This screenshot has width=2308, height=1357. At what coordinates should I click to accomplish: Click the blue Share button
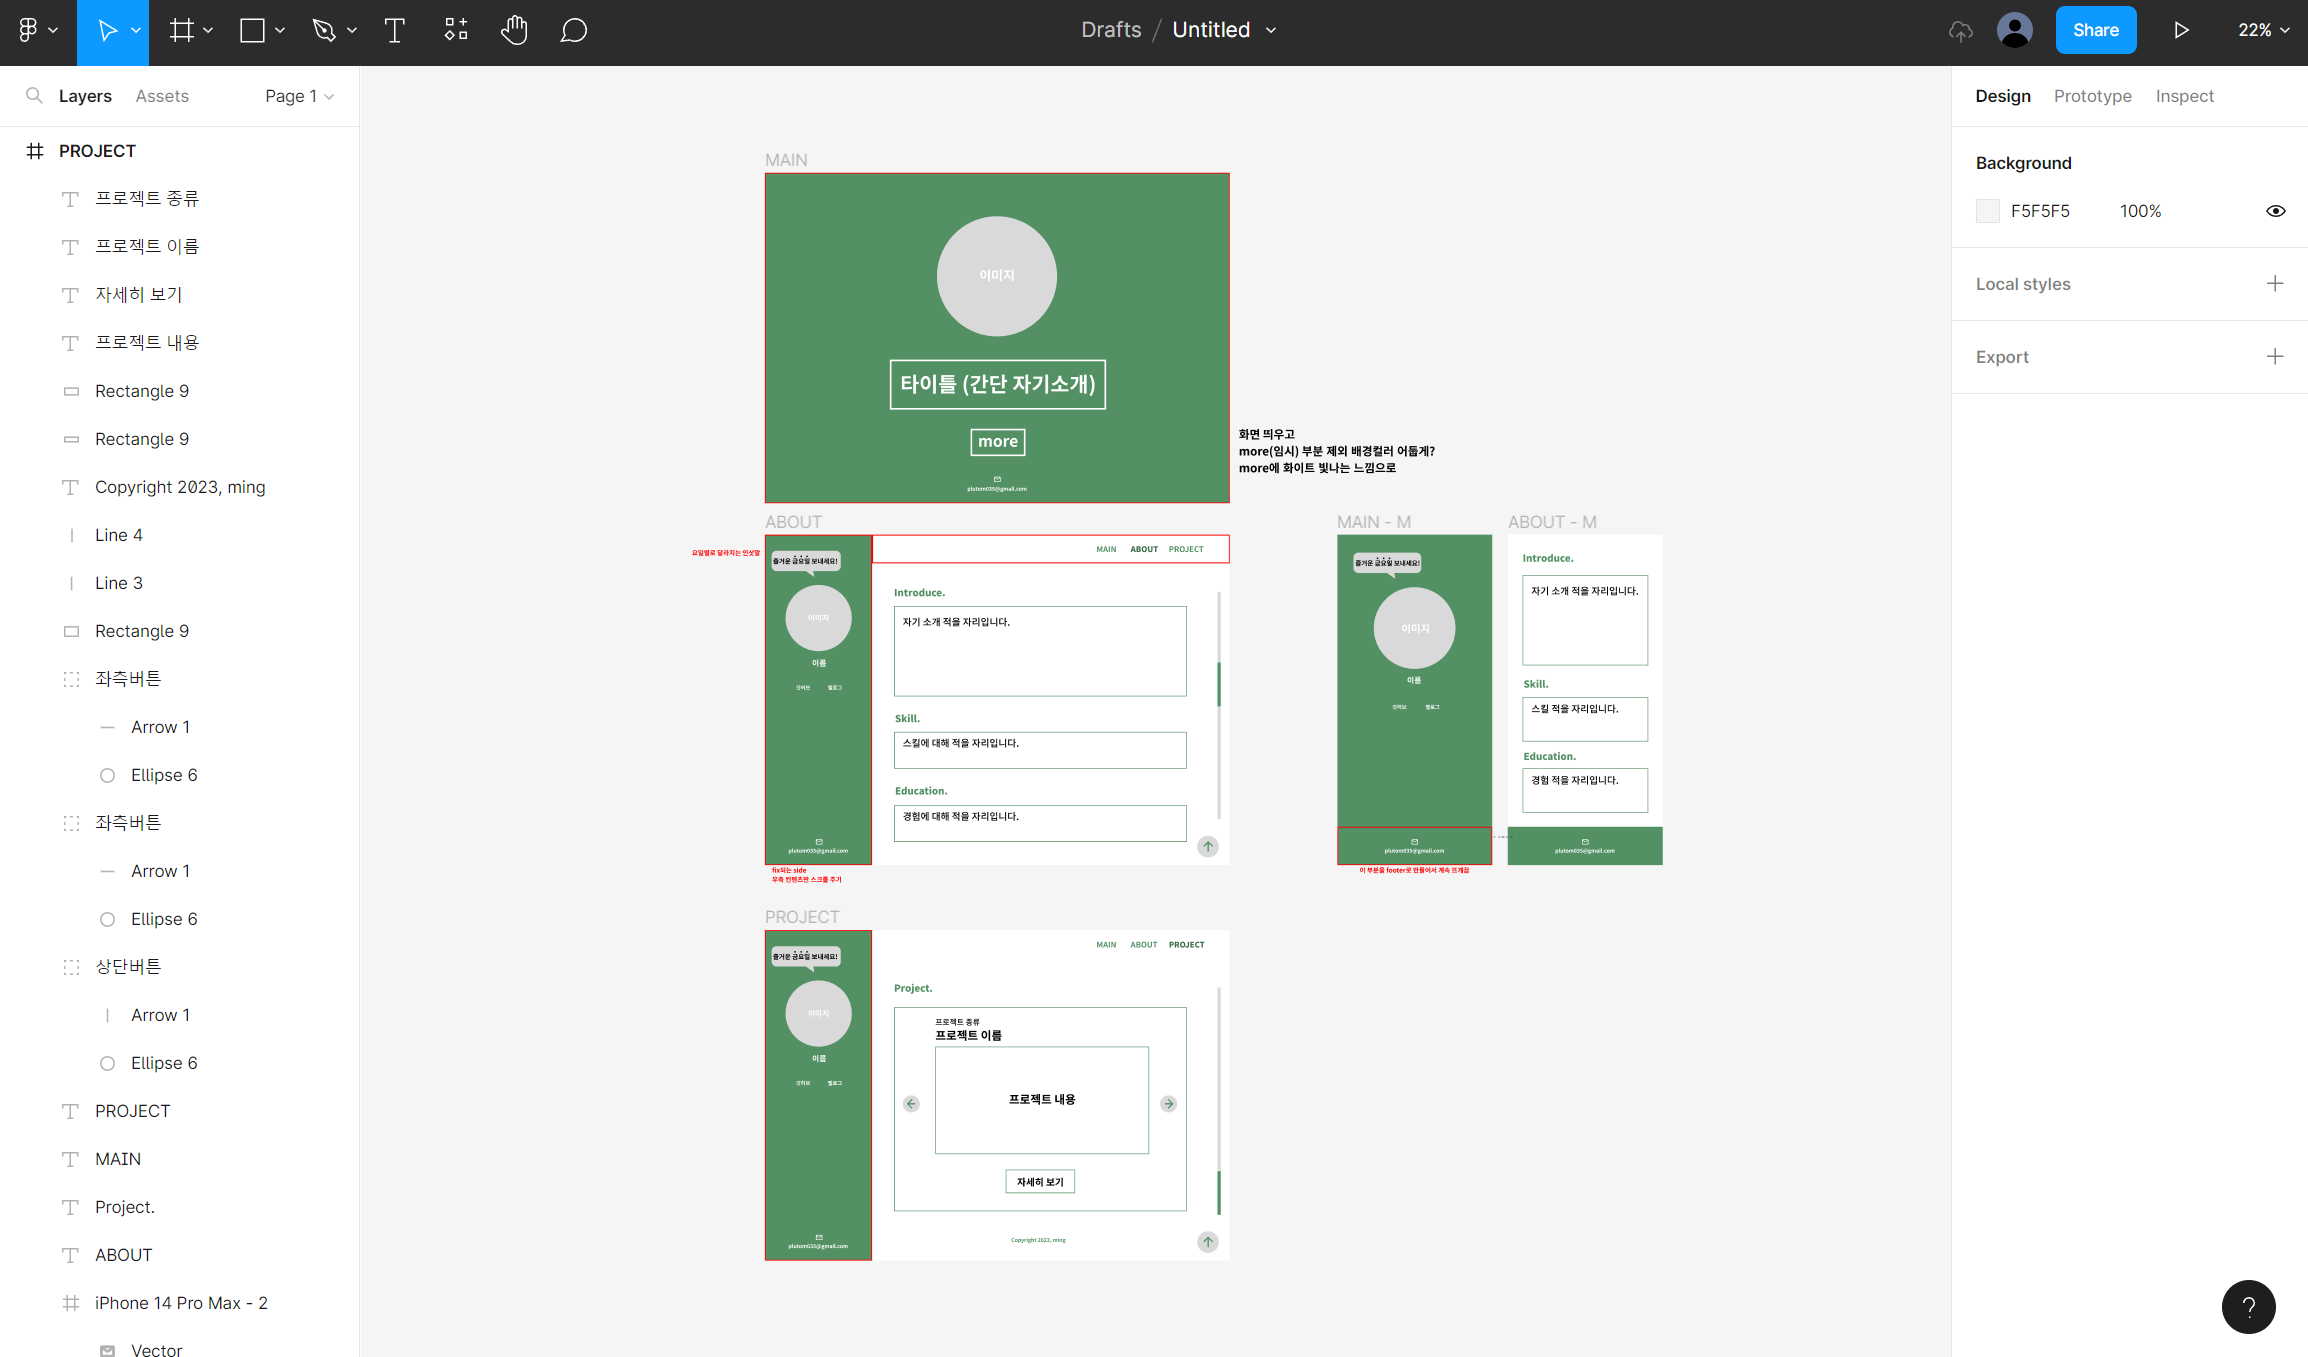click(2095, 30)
